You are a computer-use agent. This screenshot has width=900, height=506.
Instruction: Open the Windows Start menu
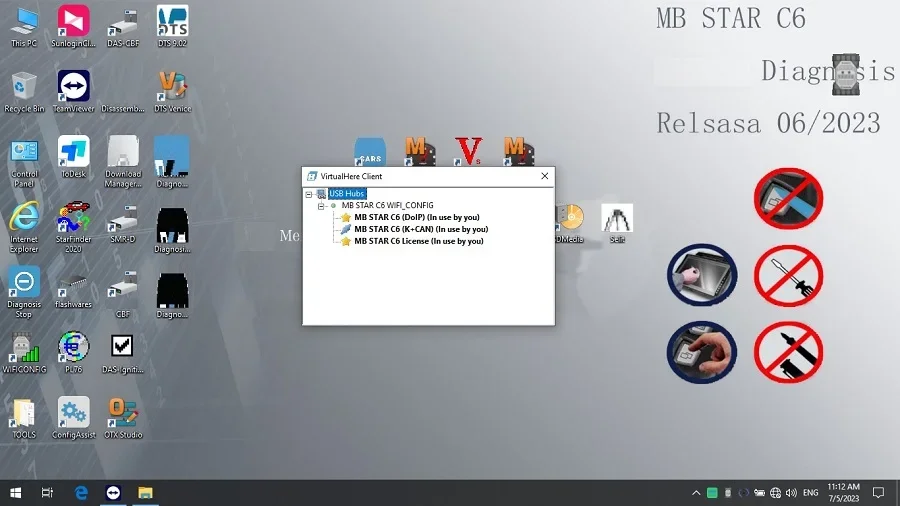pyautogui.click(x=15, y=493)
